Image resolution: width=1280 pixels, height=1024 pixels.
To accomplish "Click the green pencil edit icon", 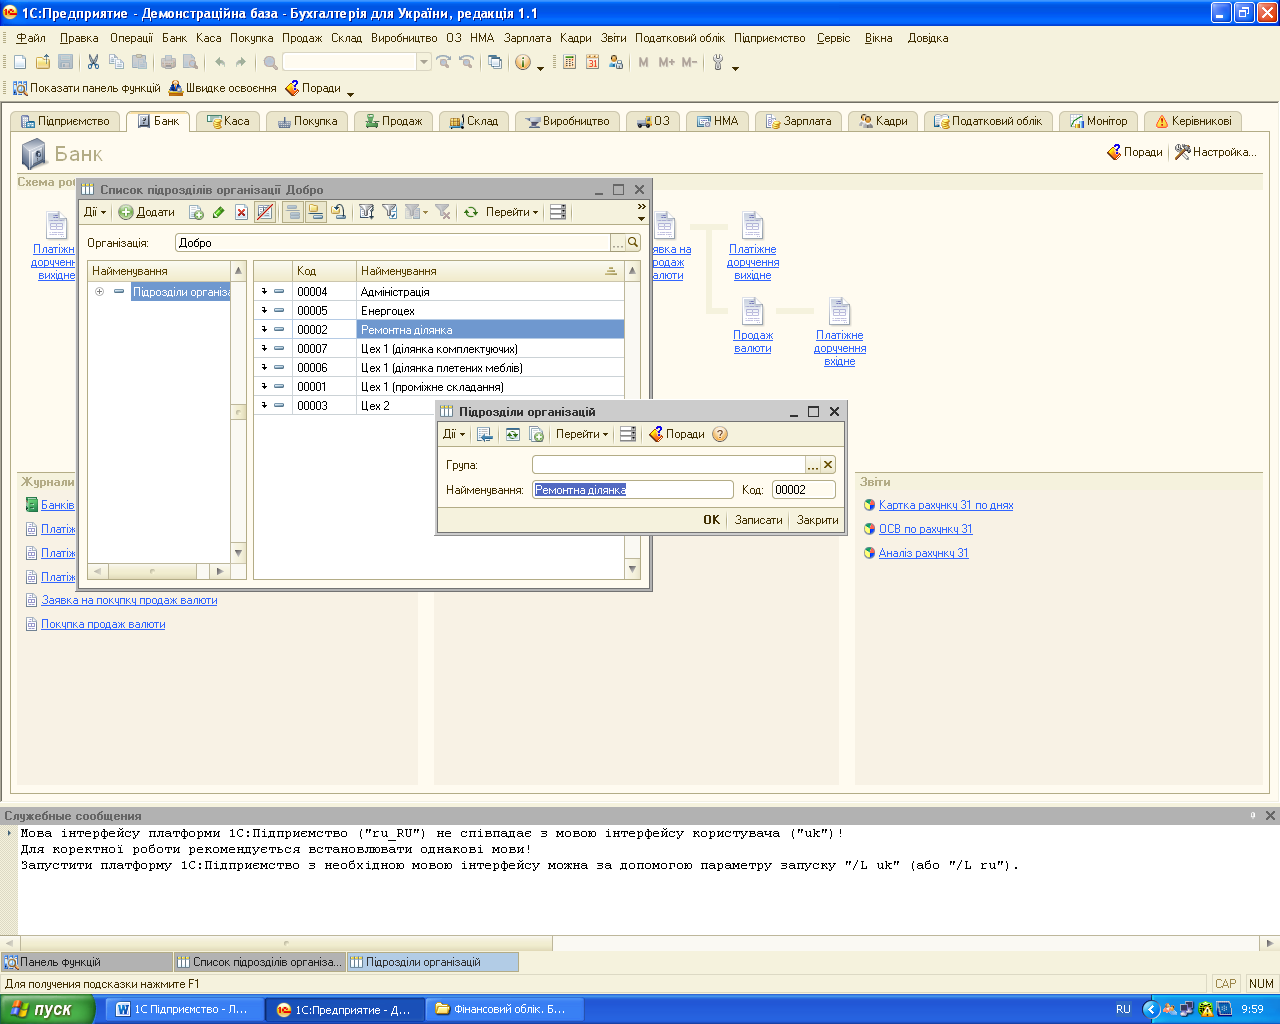I will pos(218,212).
